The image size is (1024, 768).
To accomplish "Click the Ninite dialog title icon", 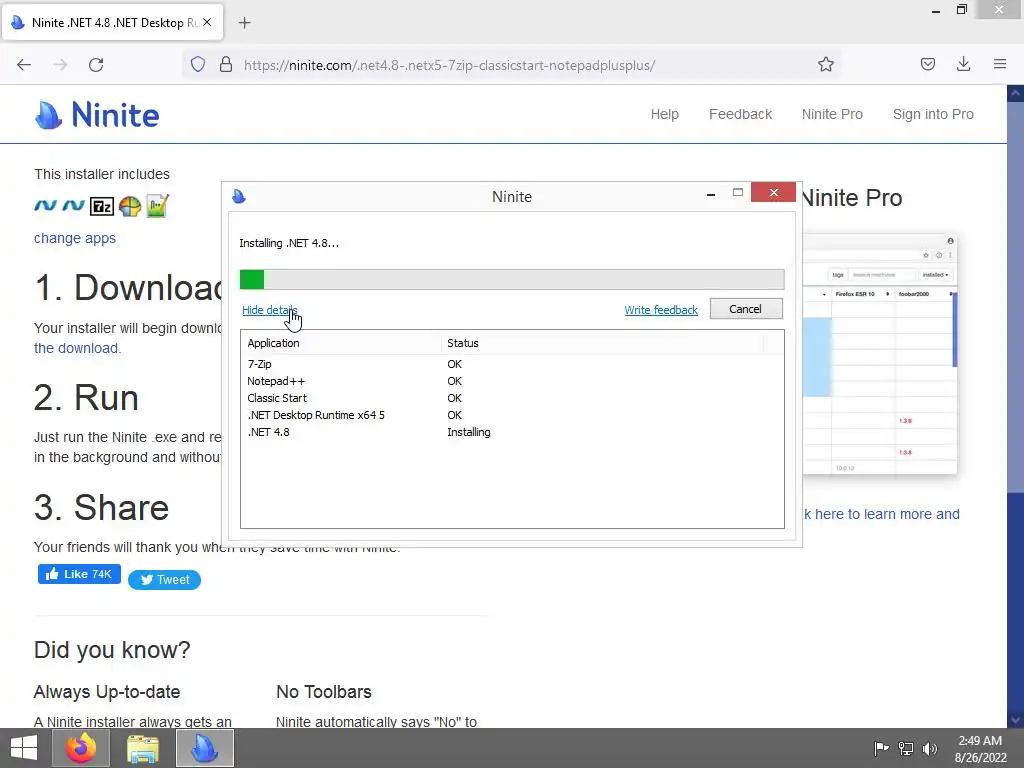I will pyautogui.click(x=239, y=196).
